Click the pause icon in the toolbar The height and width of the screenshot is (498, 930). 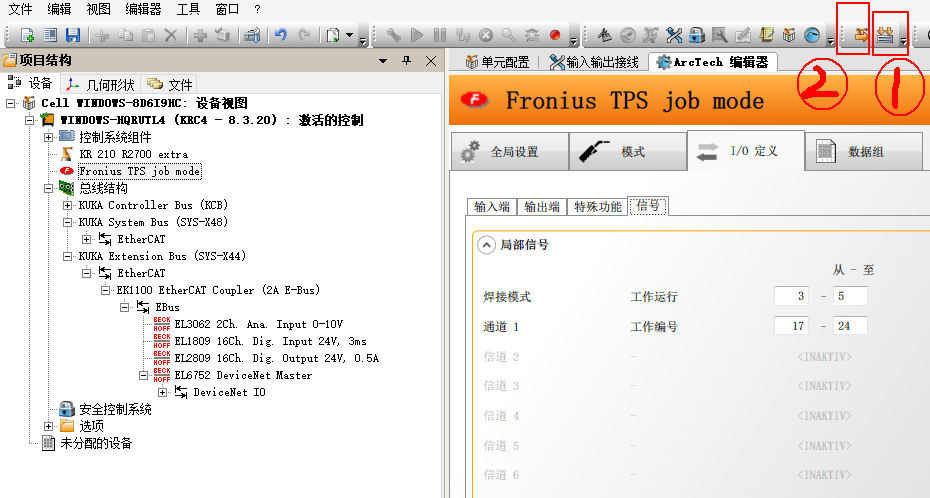click(x=439, y=36)
